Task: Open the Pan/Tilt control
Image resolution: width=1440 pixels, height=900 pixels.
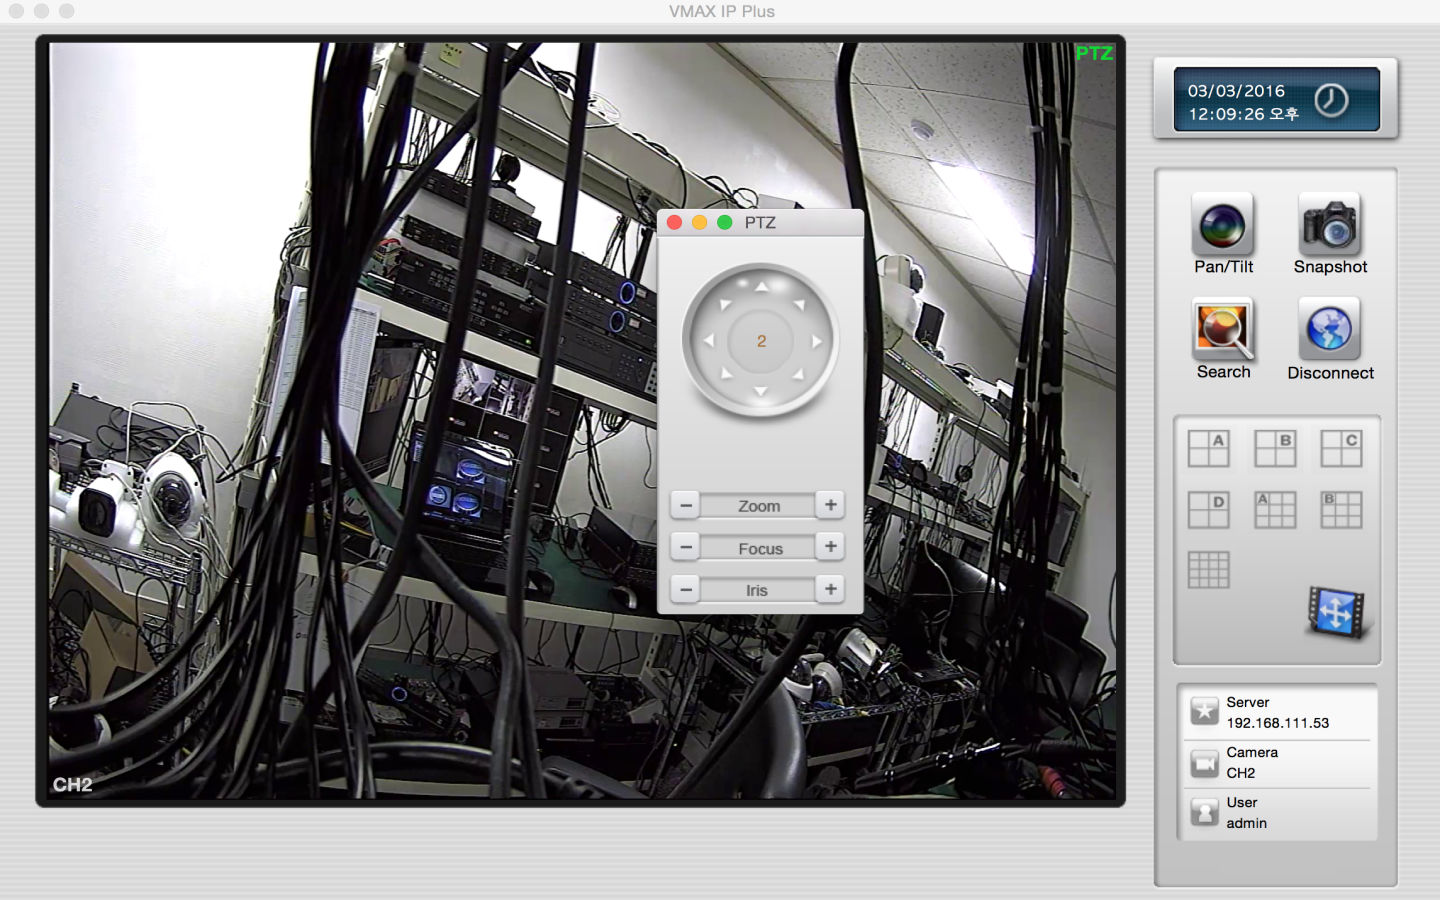Action: coord(1222,233)
